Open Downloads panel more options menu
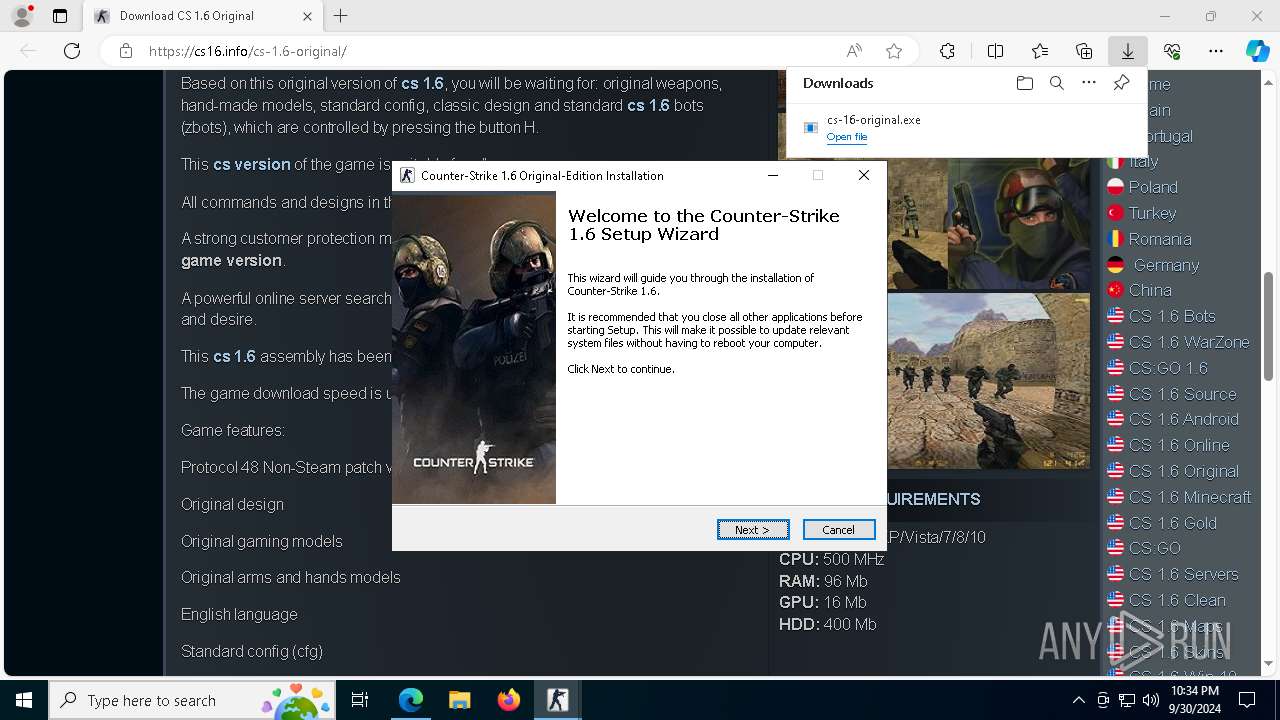This screenshot has width=1280, height=720. tap(1089, 83)
